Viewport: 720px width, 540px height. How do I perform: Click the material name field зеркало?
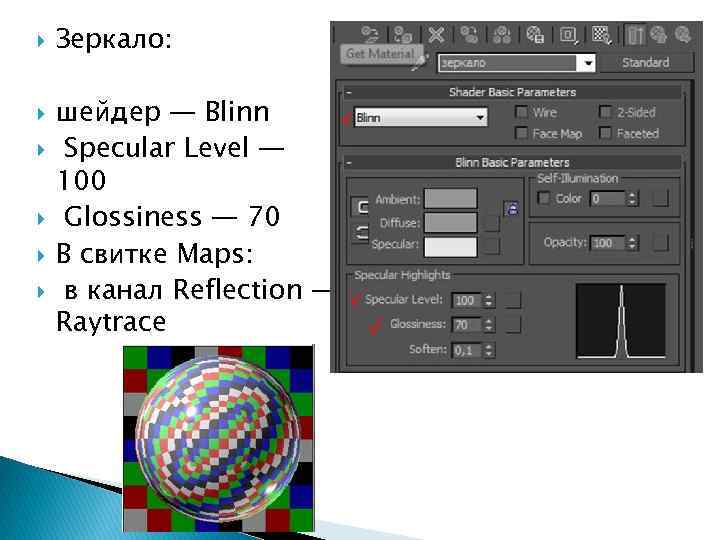[x=507, y=63]
